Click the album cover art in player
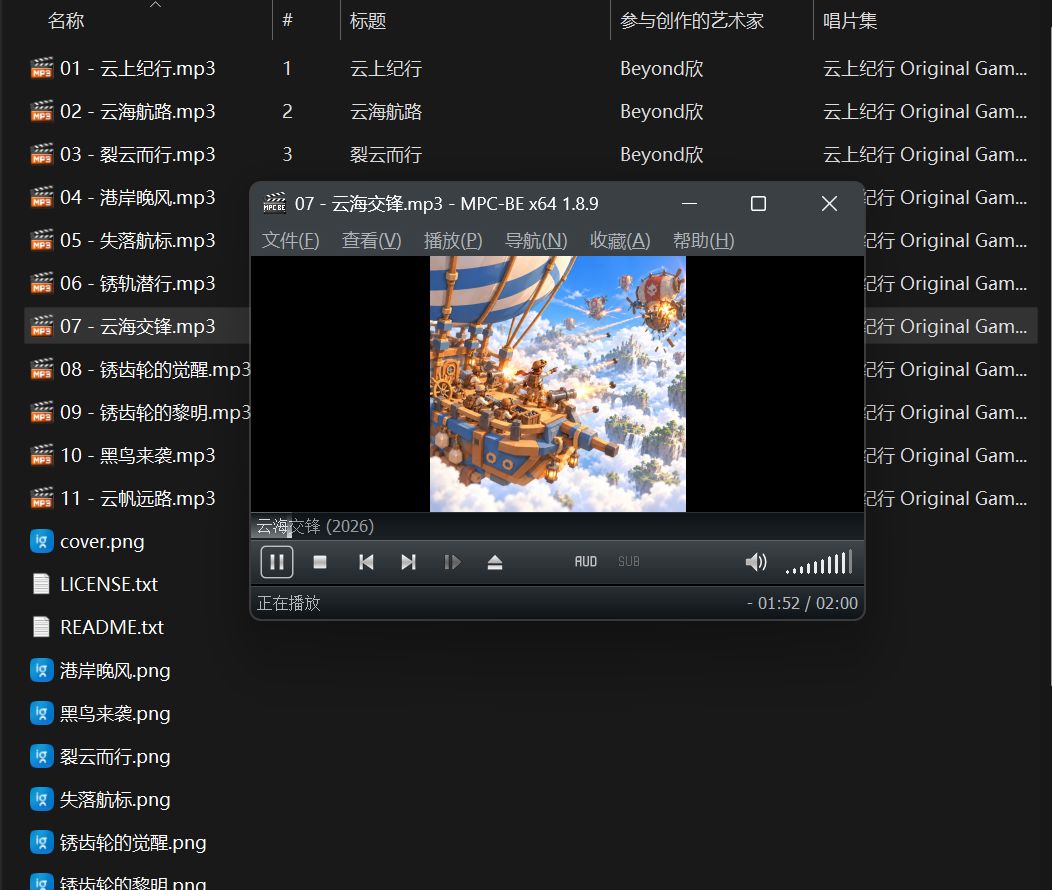The image size is (1052, 890). pos(558,384)
